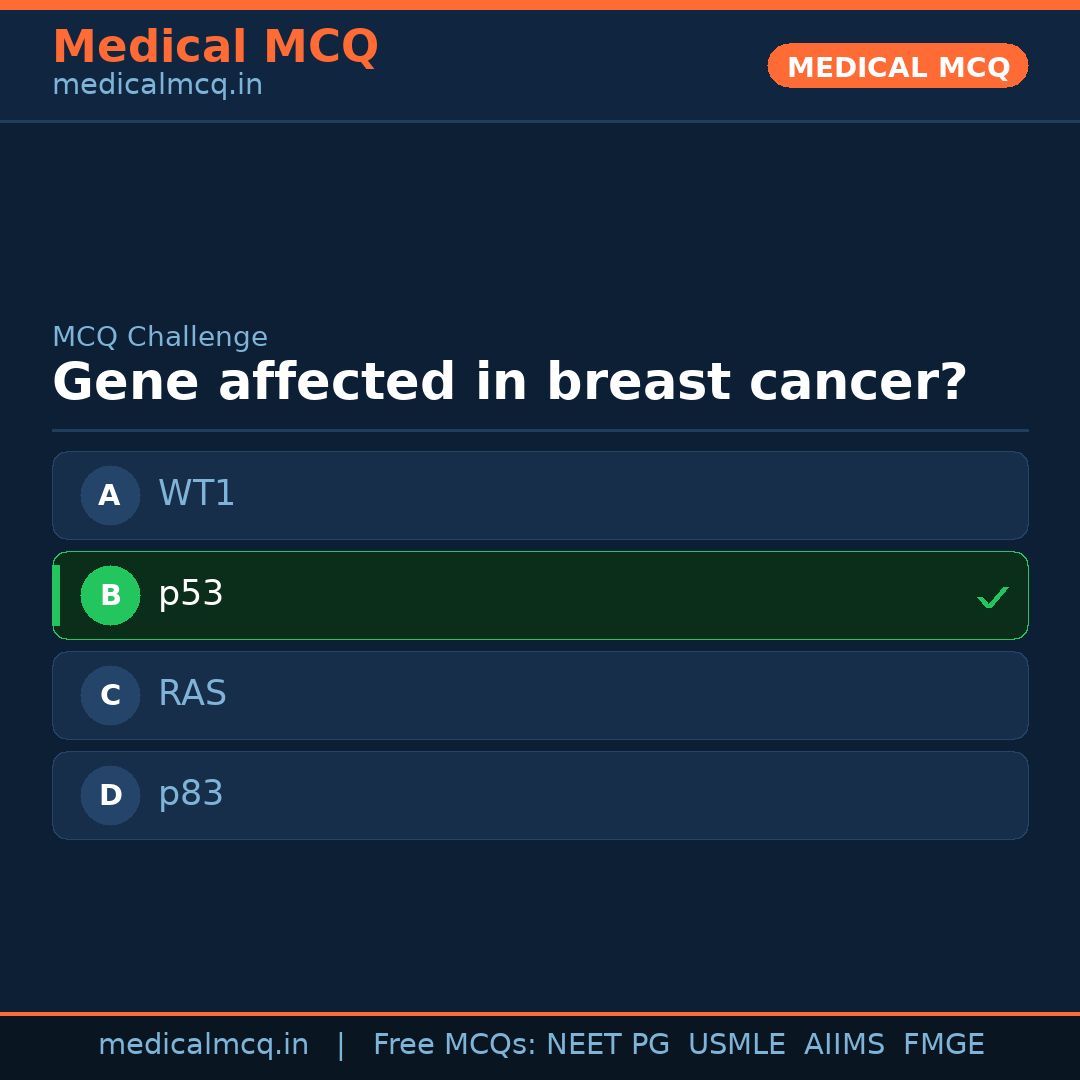
Task: Click the MCQ Challenge label
Action: point(160,338)
